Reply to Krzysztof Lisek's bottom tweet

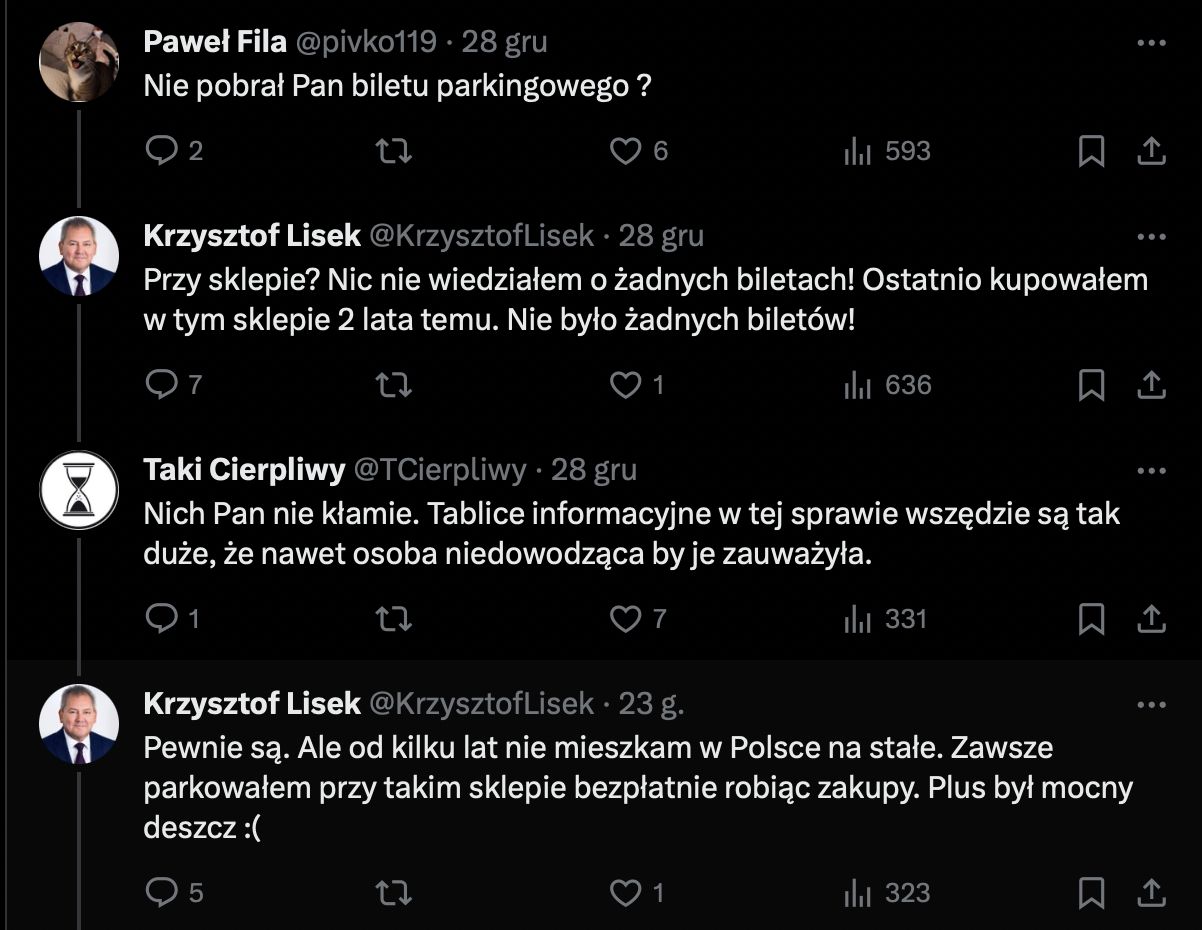pyautogui.click(x=163, y=892)
